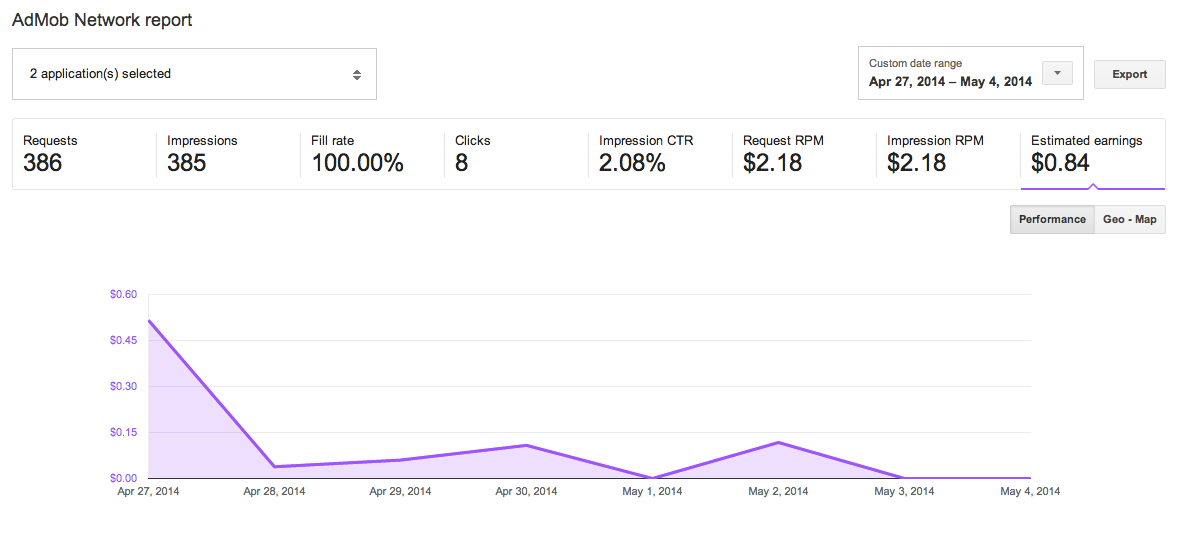Click the 2.08% impression CTR value
Screen dimensions: 1180x542
(x=632, y=163)
